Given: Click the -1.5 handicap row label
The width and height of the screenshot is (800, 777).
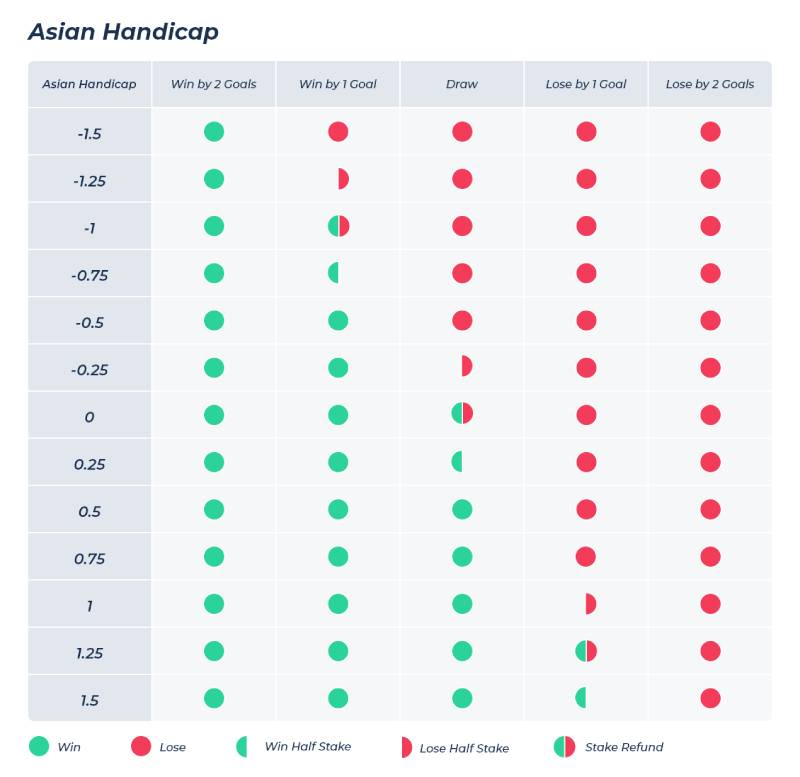Looking at the screenshot, I should point(90,133).
